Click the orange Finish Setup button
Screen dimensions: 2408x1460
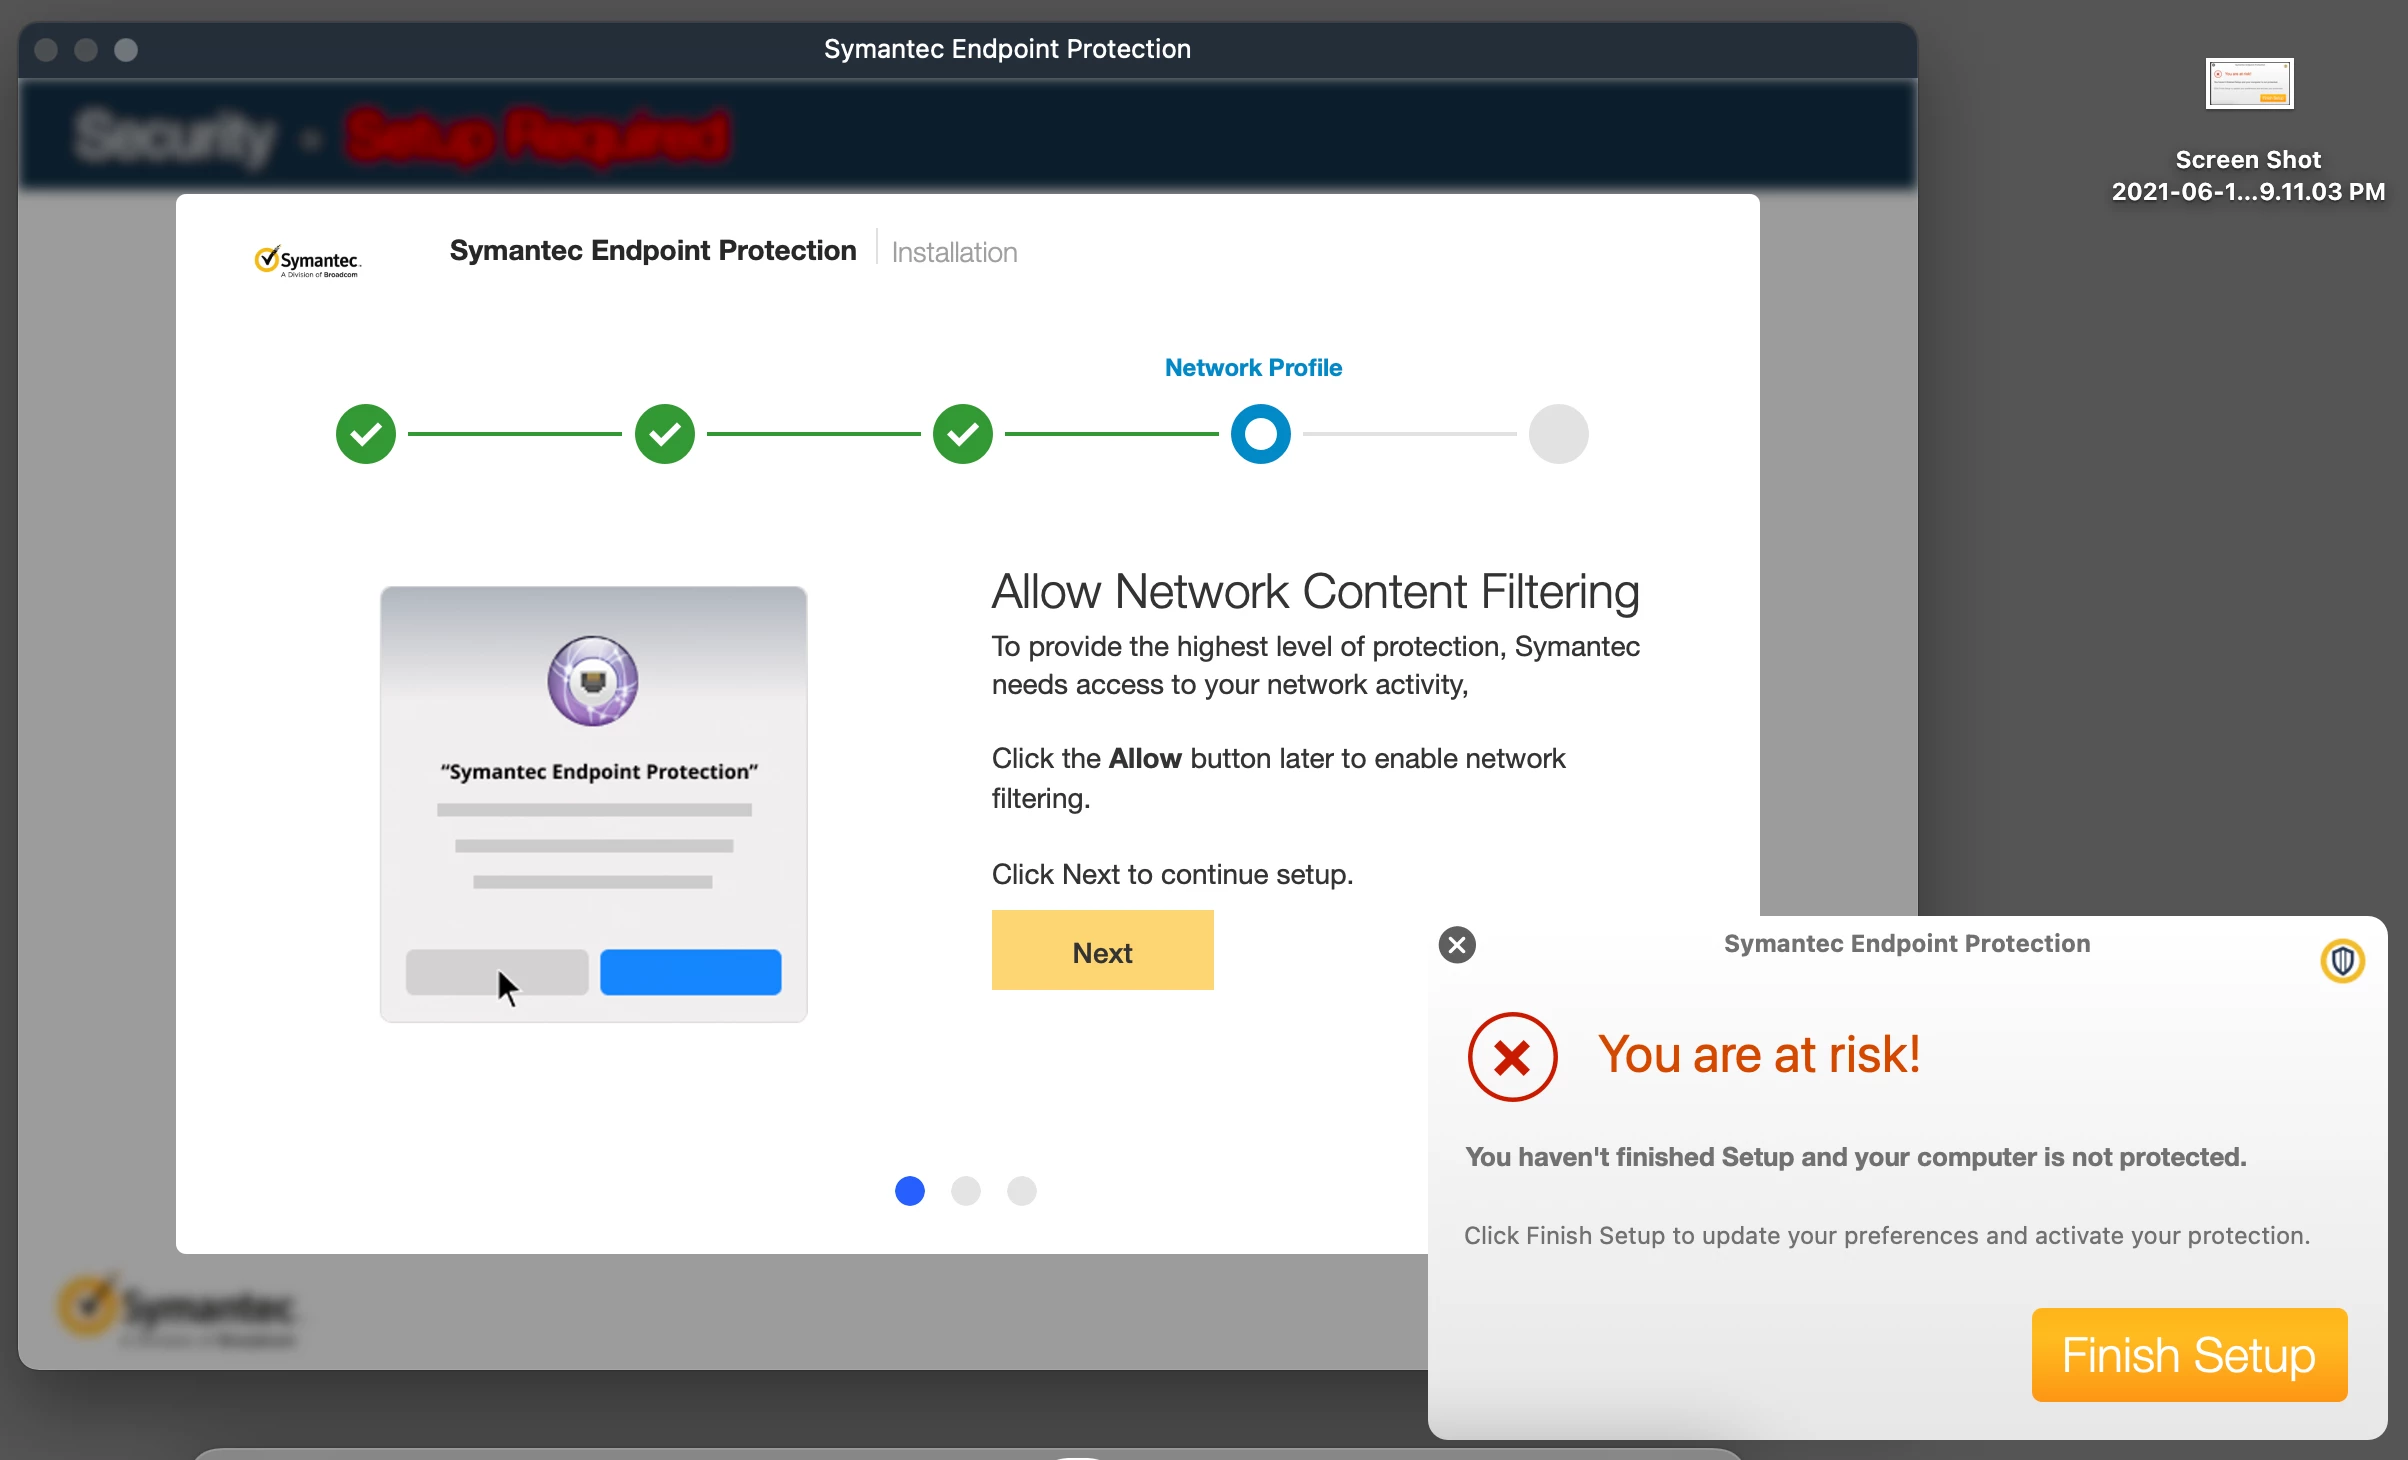(2188, 1354)
